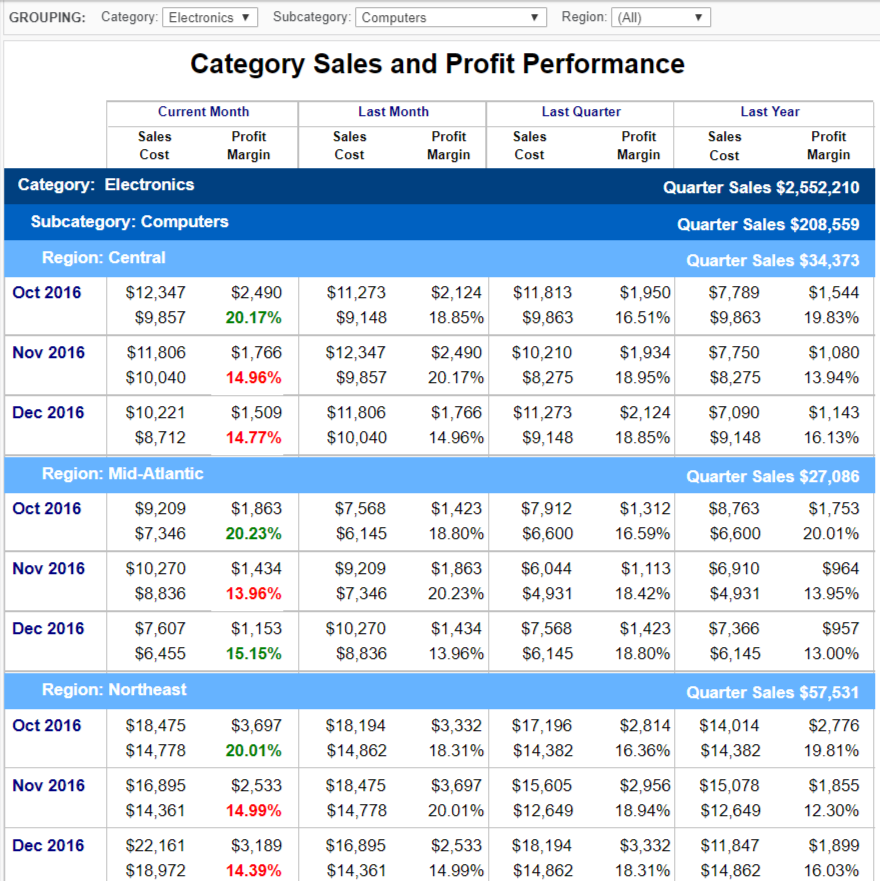880x881 pixels.
Task: Click Oct 2016 under Region Central
Action: 47,293
